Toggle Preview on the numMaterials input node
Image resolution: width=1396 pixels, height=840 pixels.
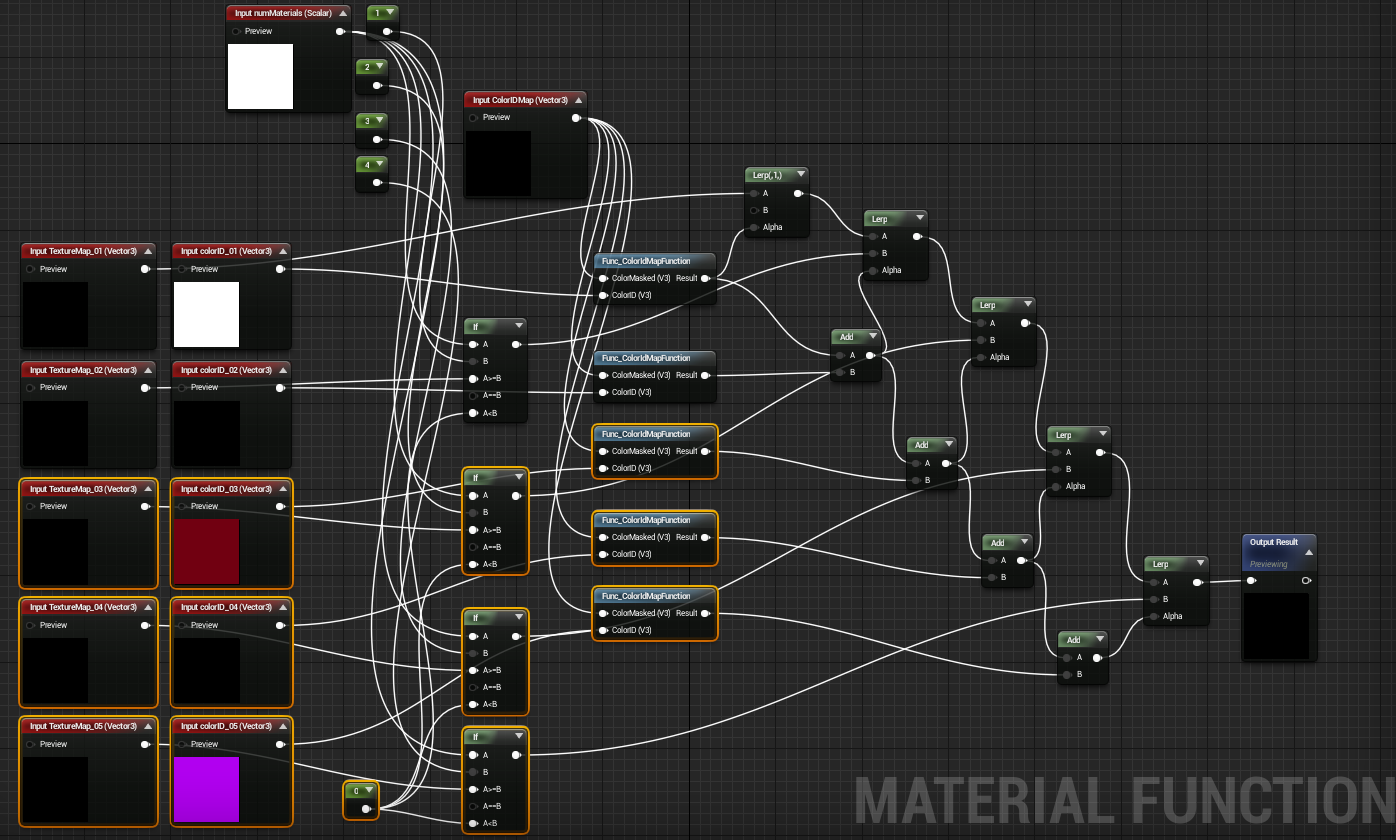click(x=237, y=31)
